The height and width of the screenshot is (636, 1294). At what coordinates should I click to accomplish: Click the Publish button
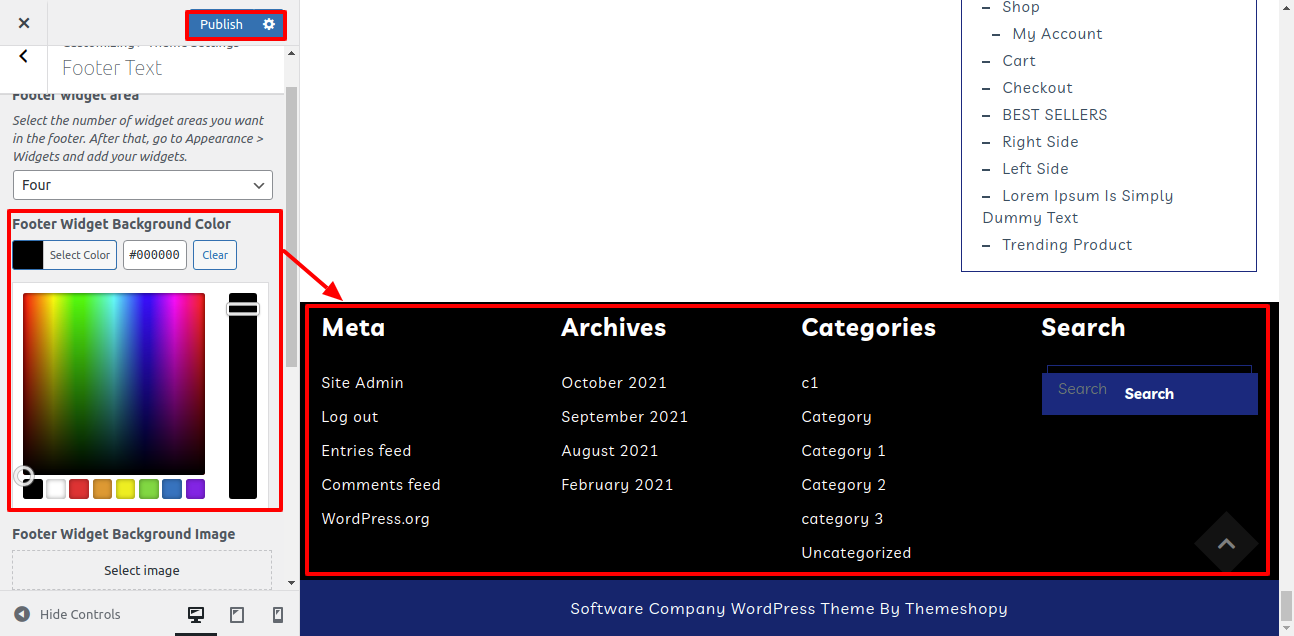coord(221,24)
